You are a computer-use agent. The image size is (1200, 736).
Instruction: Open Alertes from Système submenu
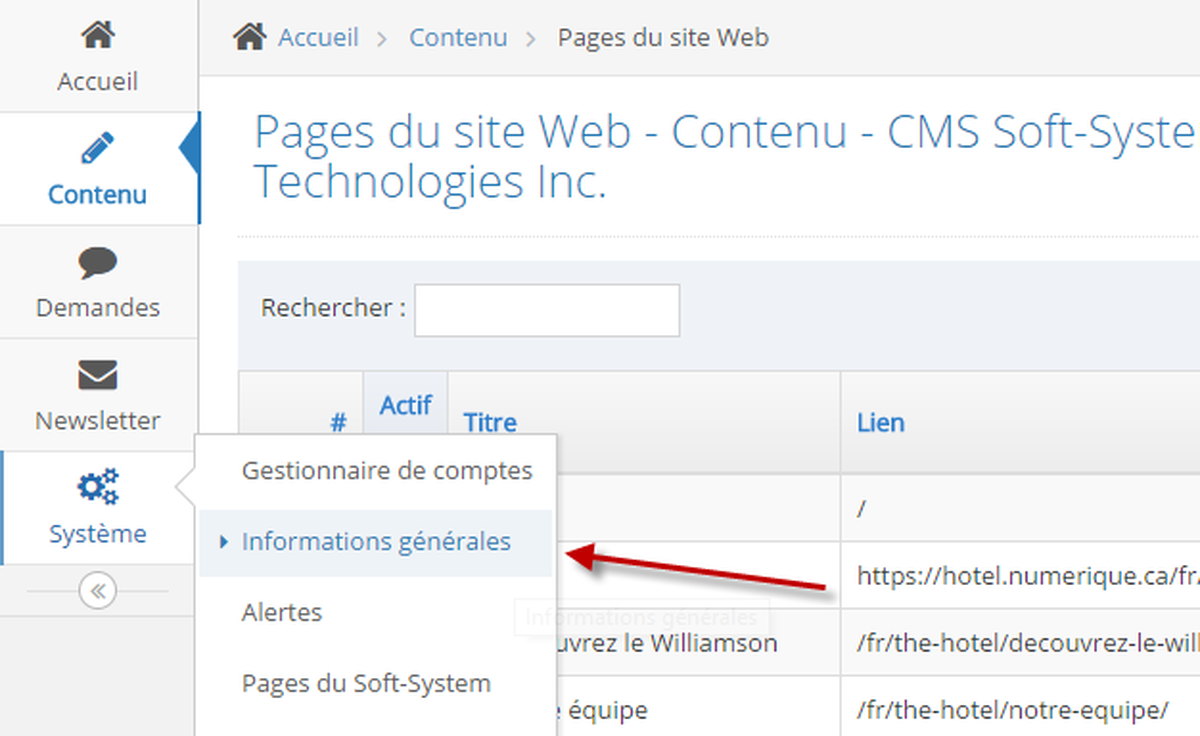pyautogui.click(x=282, y=612)
